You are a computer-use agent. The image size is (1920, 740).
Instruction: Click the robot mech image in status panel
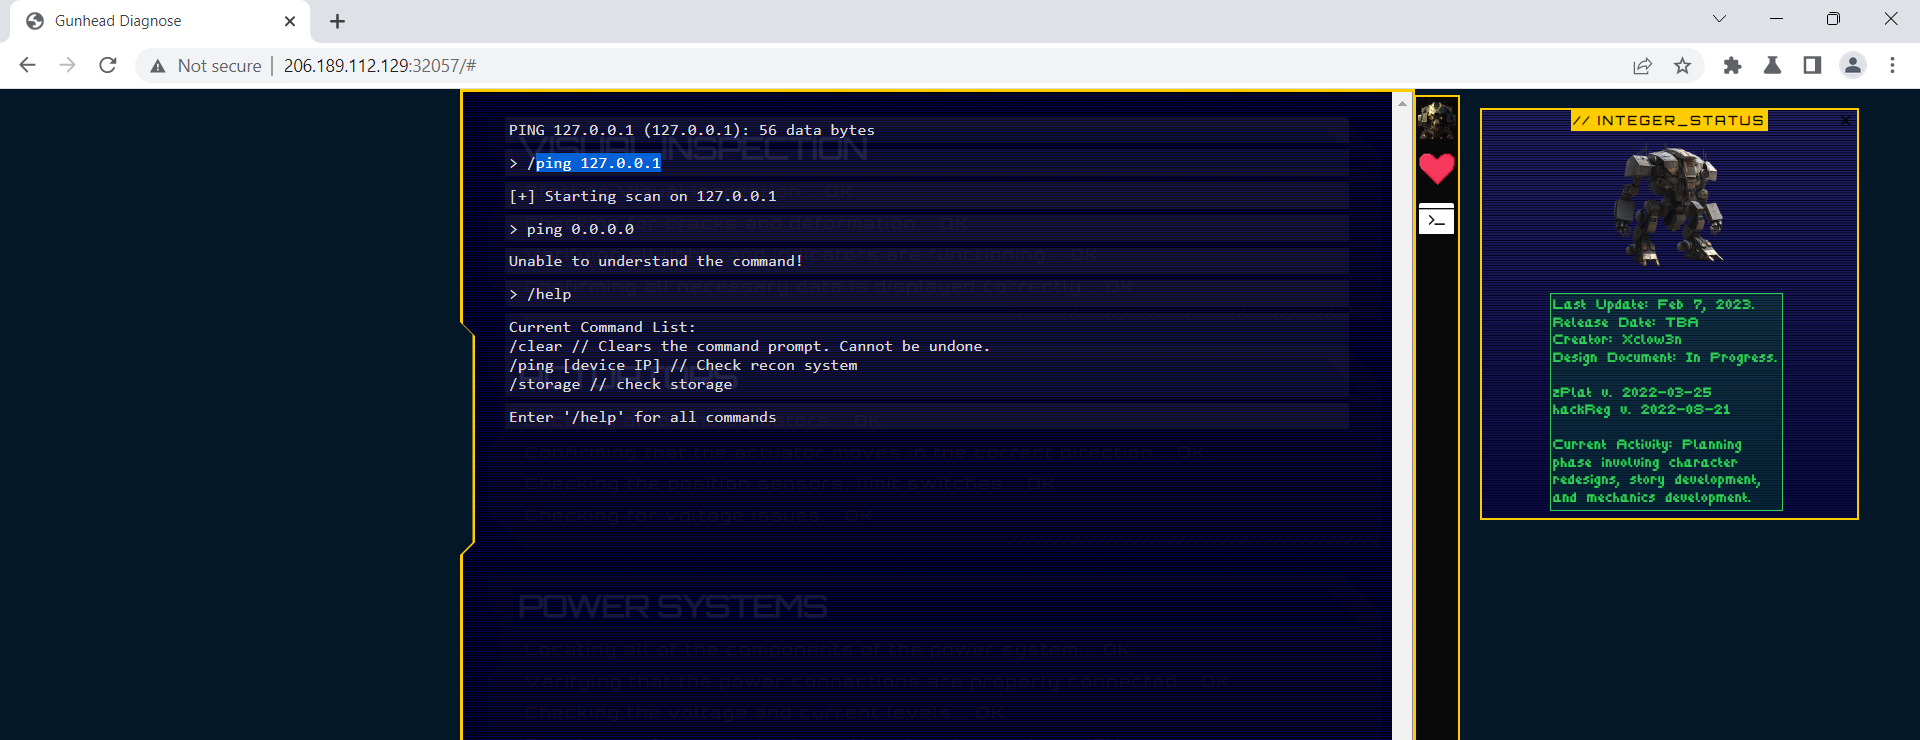click(1668, 206)
